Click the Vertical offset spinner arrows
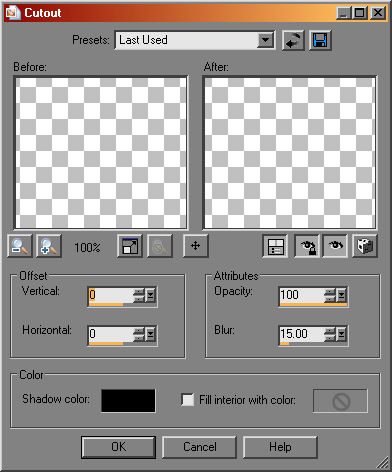Viewport: 392px width, 472px height. (139, 295)
